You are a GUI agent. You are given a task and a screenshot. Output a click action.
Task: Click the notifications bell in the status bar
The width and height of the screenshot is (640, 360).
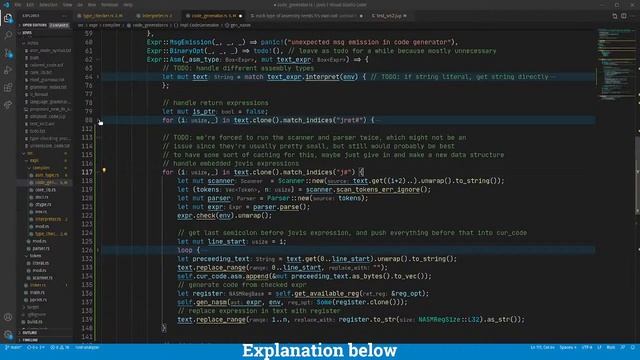[633, 347]
